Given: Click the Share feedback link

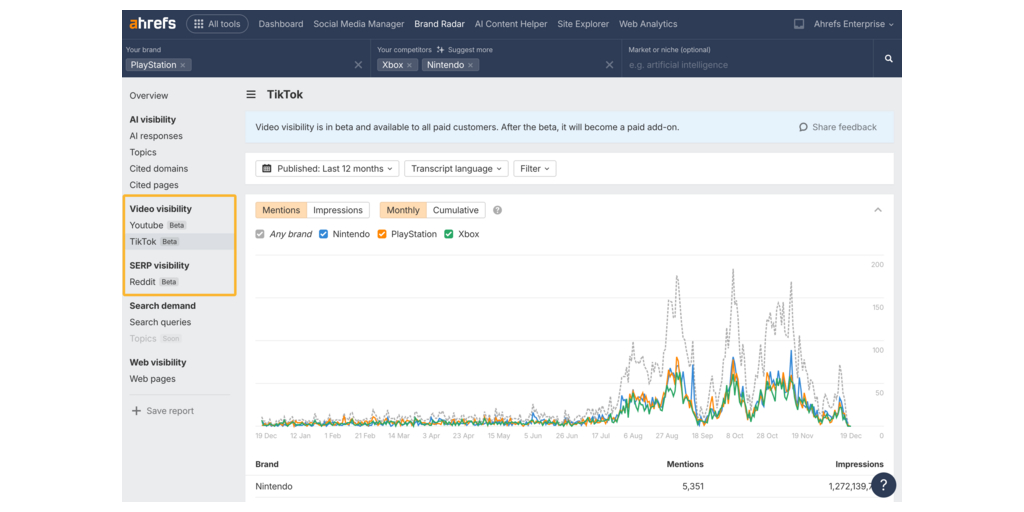Looking at the screenshot, I should 837,127.
